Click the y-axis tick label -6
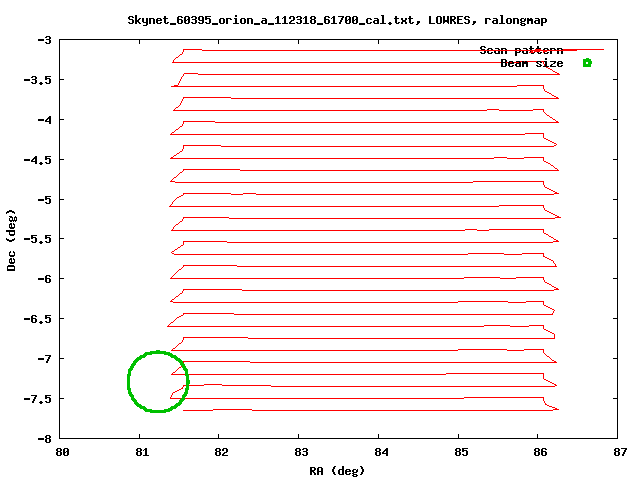The image size is (640, 480). 44,279
